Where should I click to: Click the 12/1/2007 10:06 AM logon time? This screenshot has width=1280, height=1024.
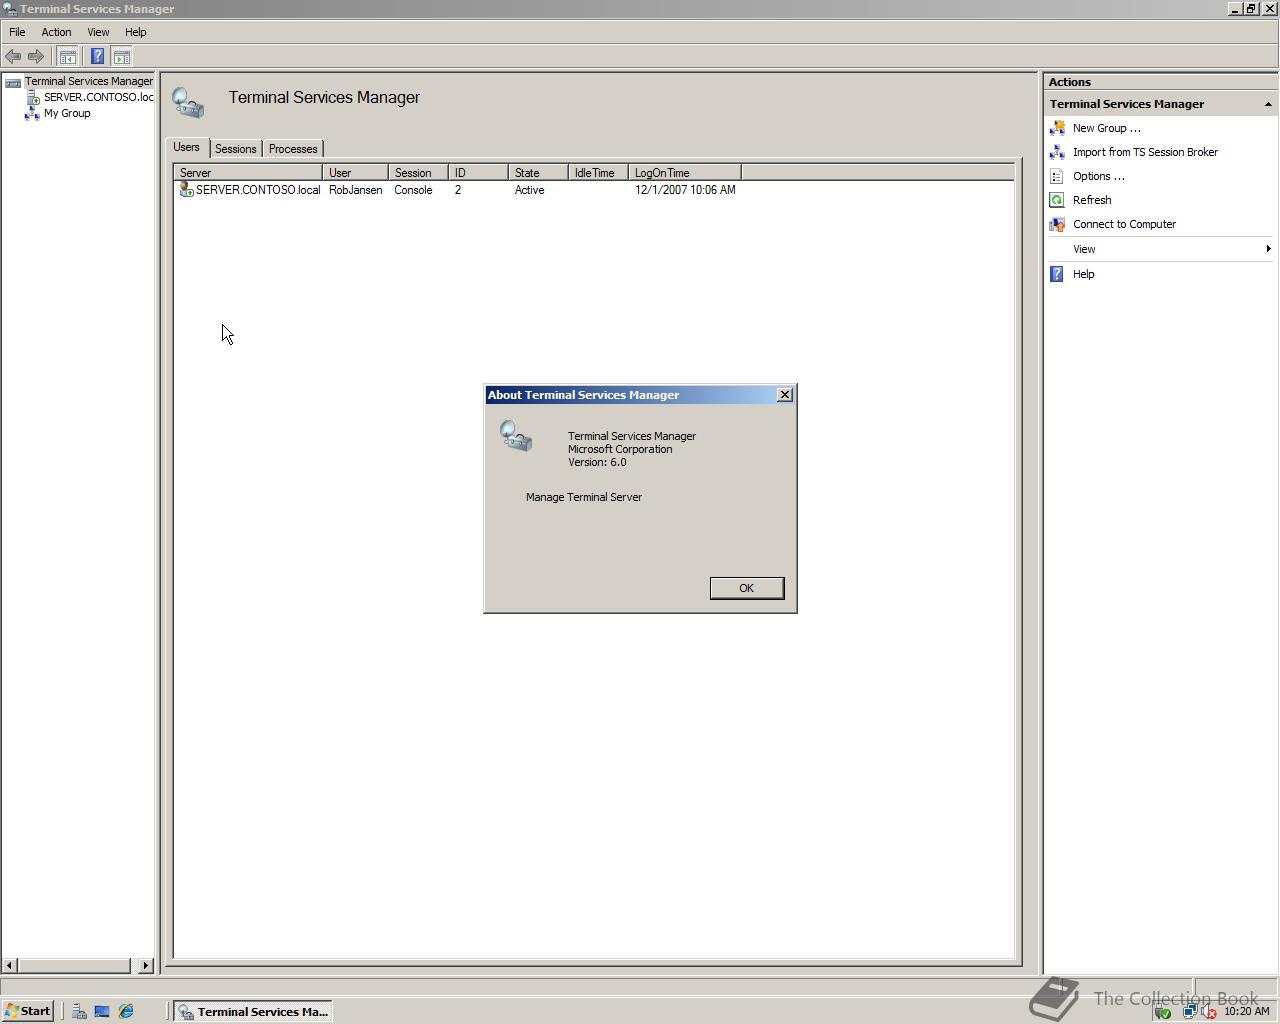(685, 190)
